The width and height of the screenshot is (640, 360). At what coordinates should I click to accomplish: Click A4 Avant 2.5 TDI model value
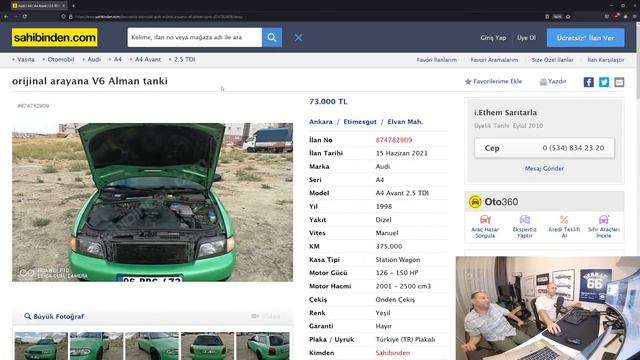(x=402, y=193)
